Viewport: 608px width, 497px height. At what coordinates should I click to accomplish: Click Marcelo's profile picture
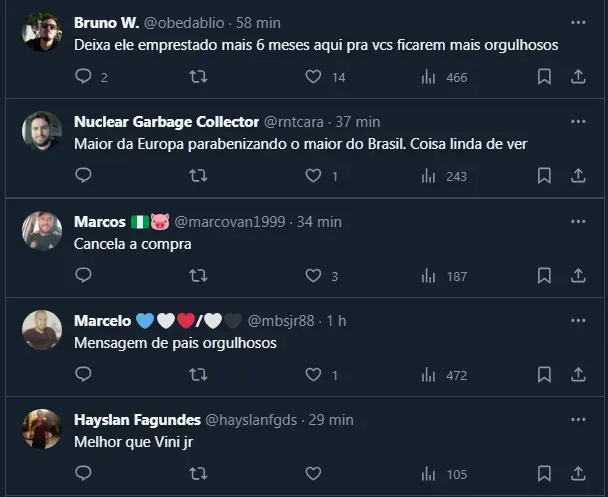tap(42, 330)
